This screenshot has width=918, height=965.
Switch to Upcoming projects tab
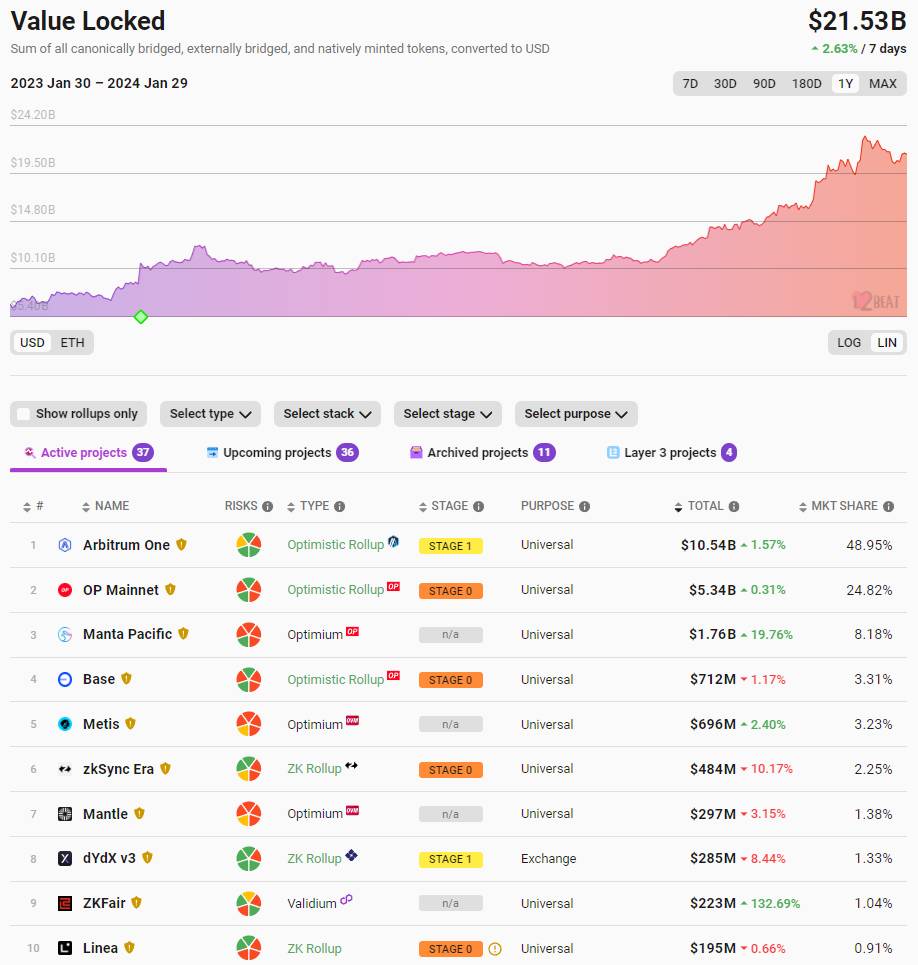(x=282, y=453)
